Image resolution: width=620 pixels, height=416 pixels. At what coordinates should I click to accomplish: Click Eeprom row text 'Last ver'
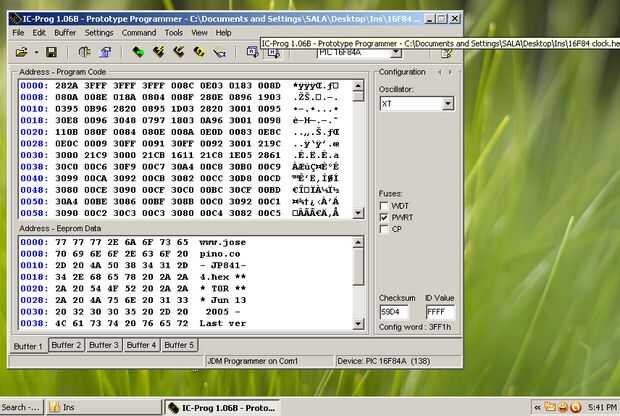coord(223,323)
